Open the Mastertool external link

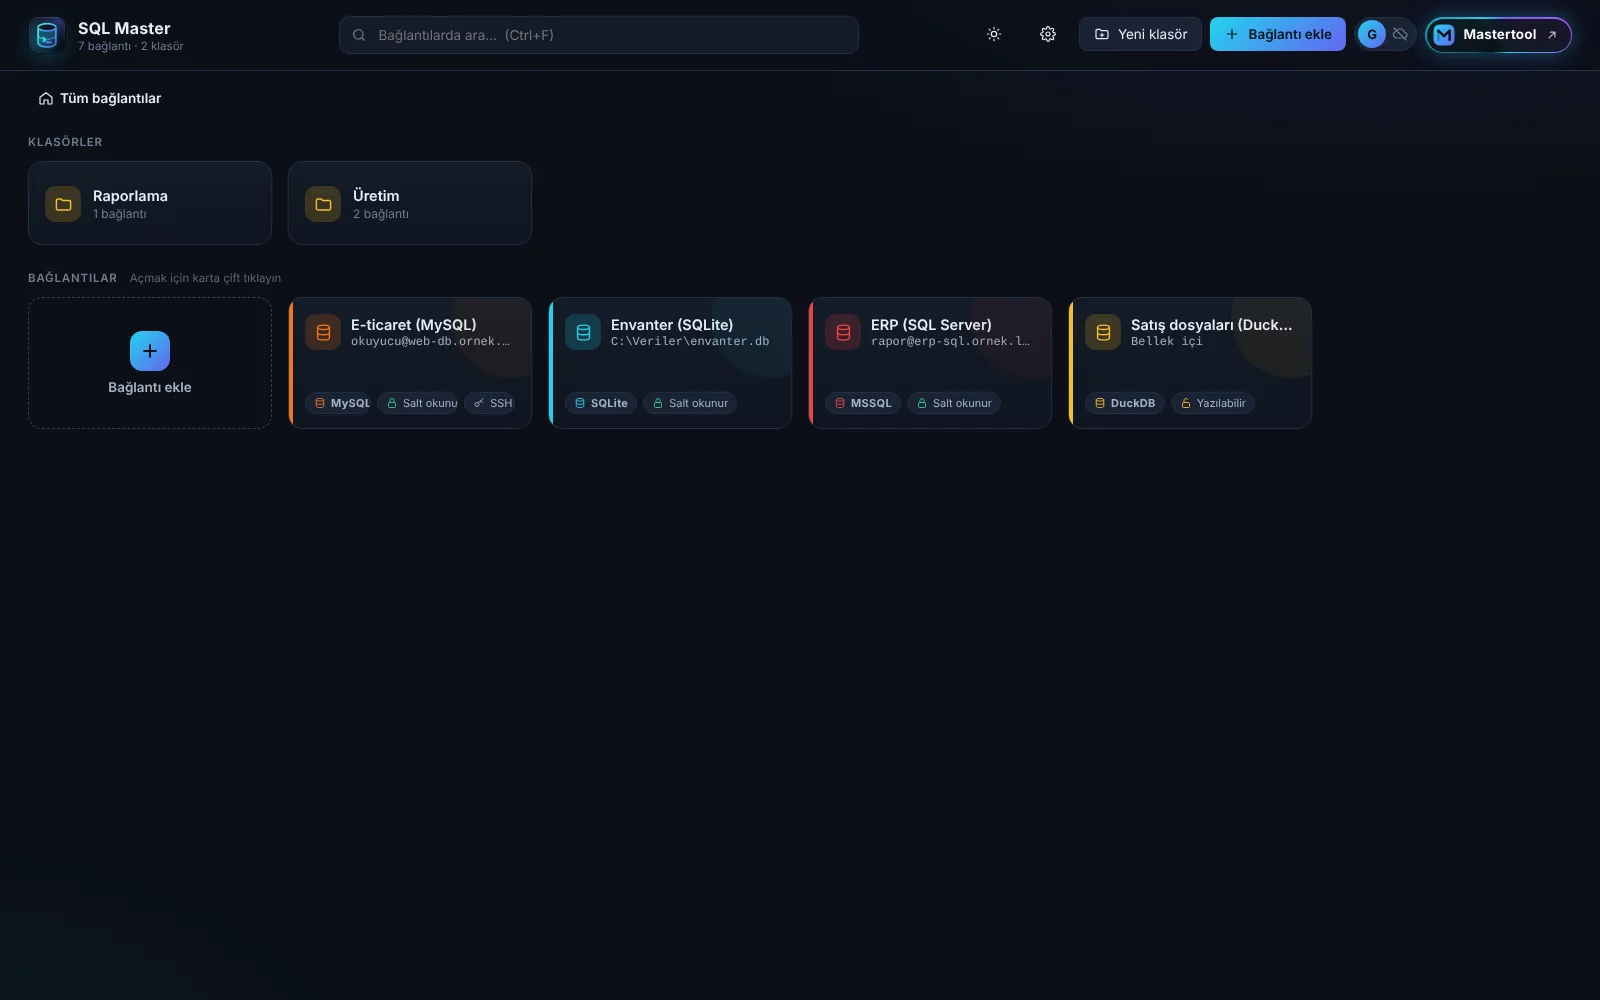pyautogui.click(x=1498, y=34)
